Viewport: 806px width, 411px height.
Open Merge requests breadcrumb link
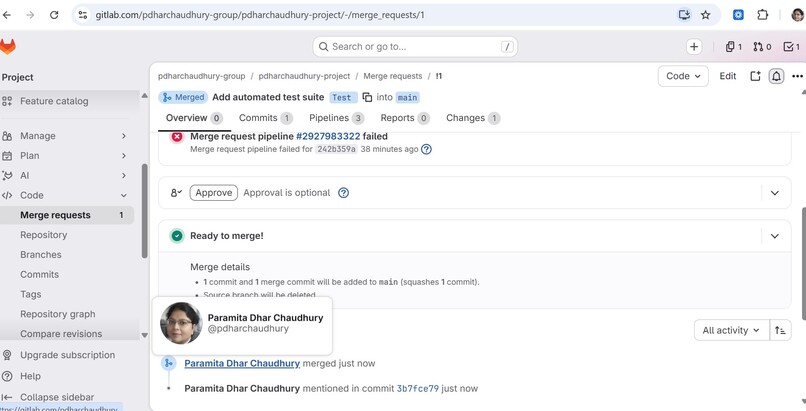point(393,76)
